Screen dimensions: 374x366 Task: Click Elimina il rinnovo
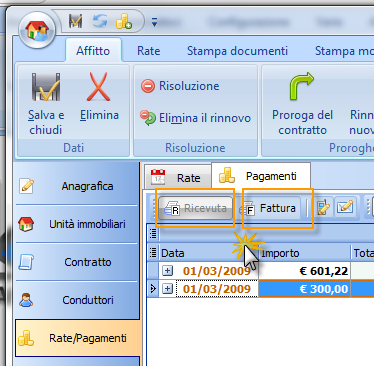(195, 118)
